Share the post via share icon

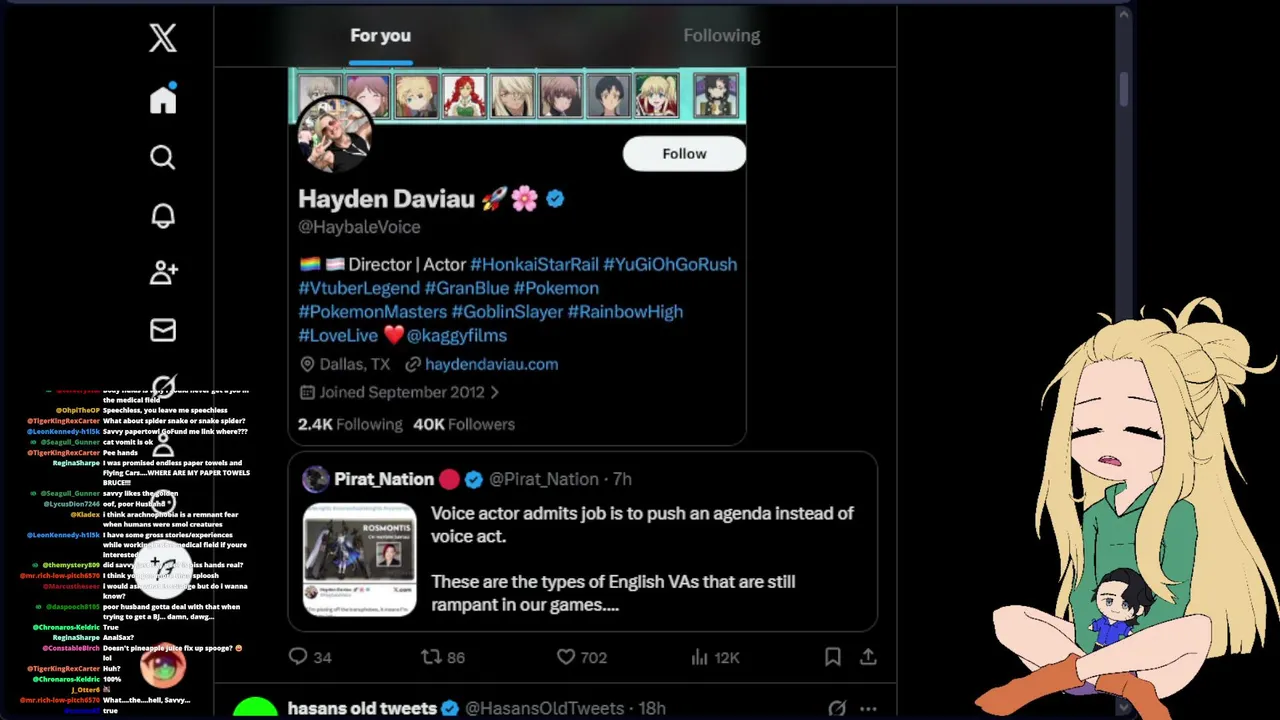[868, 657]
